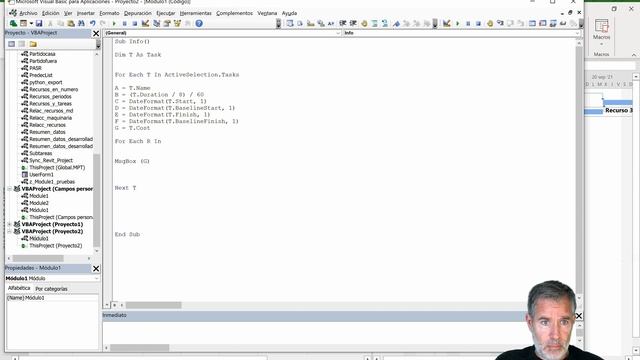
Task: Open the Immediate Window icon in the Debug toolbar
Action: [542, 23]
